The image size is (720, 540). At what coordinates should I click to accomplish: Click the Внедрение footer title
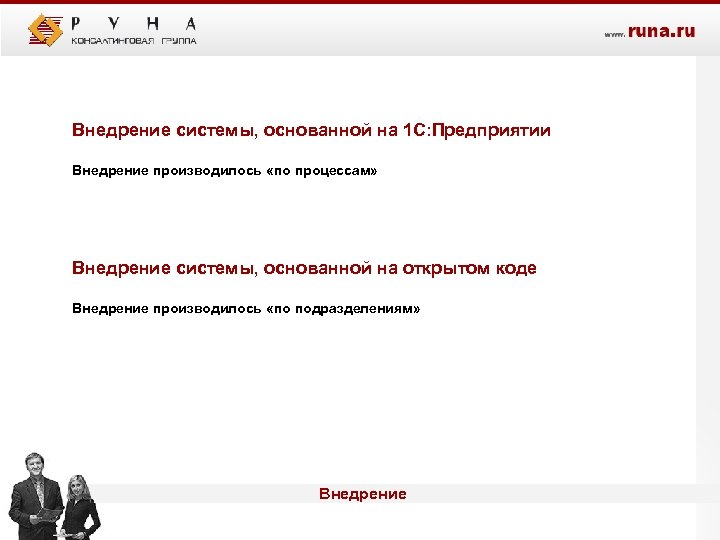coord(363,494)
